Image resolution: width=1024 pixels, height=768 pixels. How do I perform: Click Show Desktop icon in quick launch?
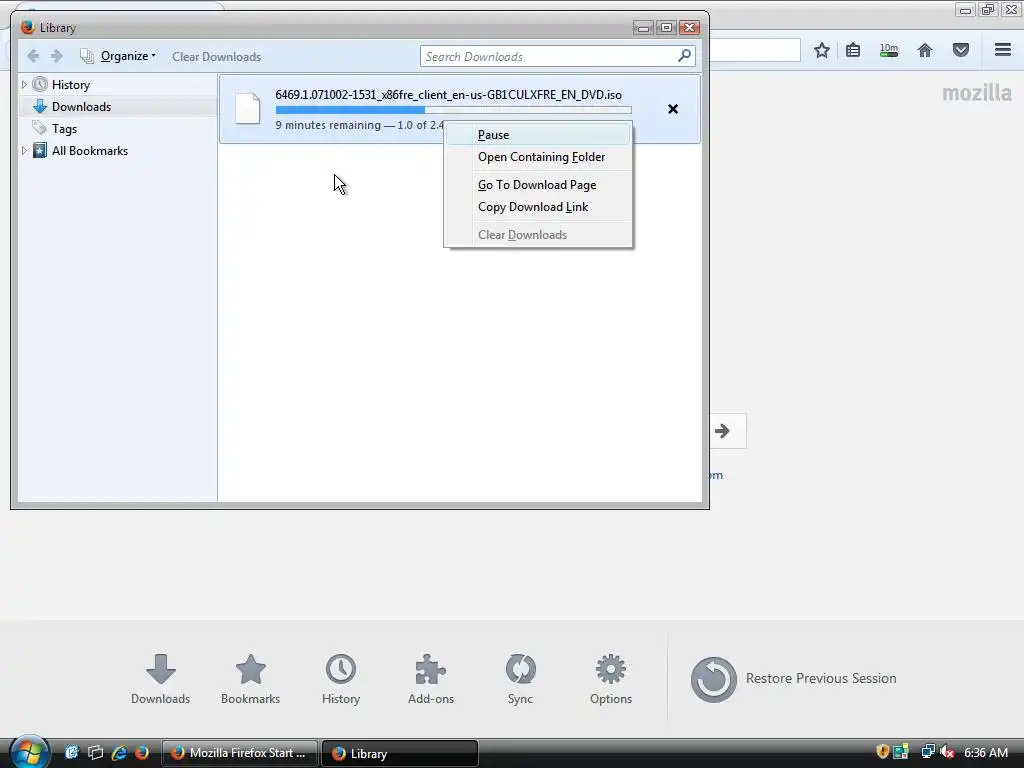pyautogui.click(x=71, y=753)
